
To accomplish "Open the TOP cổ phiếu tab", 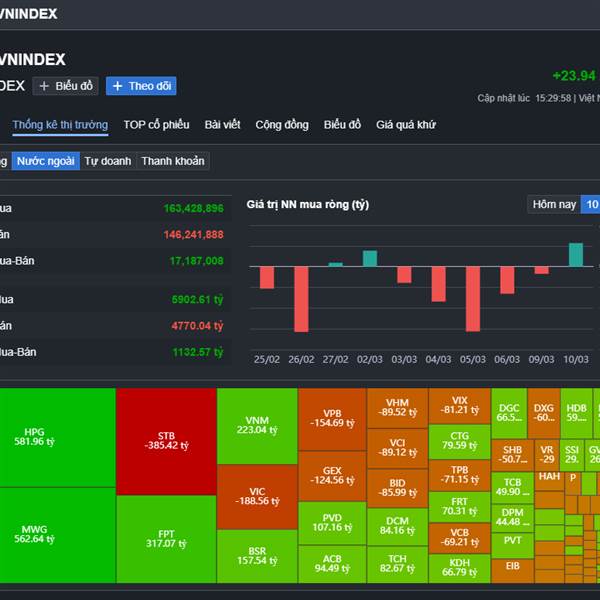I will point(156,125).
